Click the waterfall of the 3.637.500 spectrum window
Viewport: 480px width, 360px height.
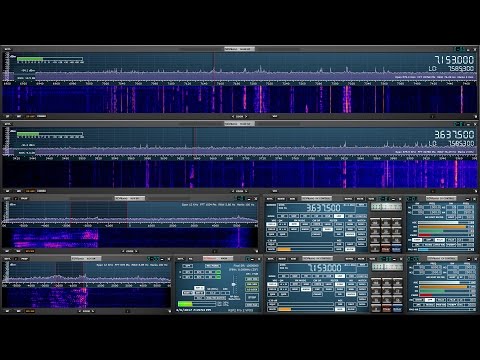pos(240,174)
